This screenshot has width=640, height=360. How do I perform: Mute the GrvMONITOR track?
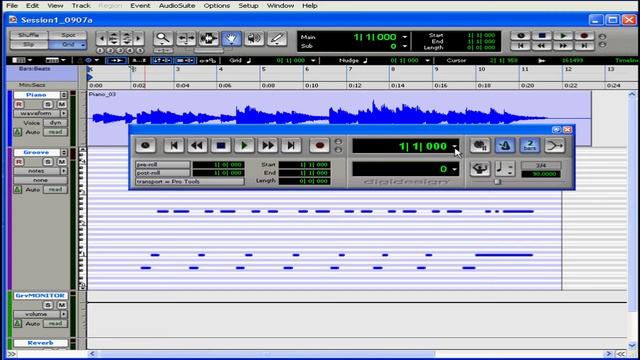click(62, 305)
